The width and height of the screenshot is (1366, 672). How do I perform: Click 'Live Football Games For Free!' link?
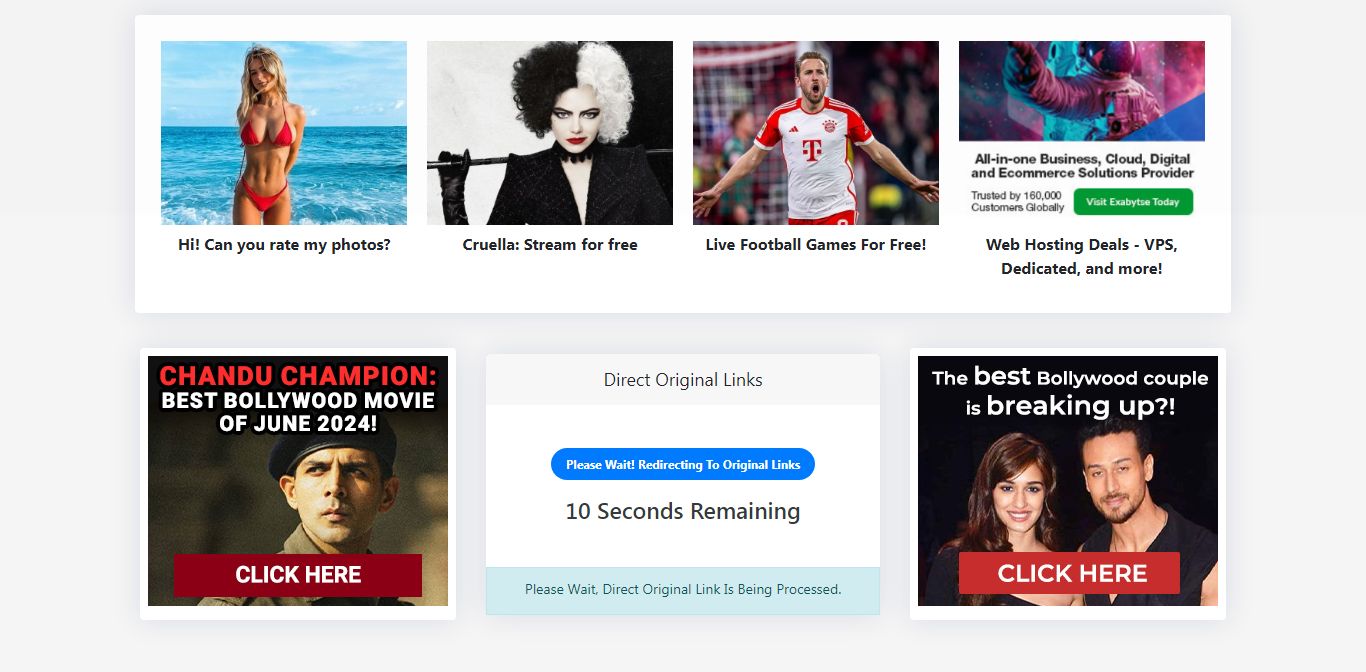[x=816, y=244]
